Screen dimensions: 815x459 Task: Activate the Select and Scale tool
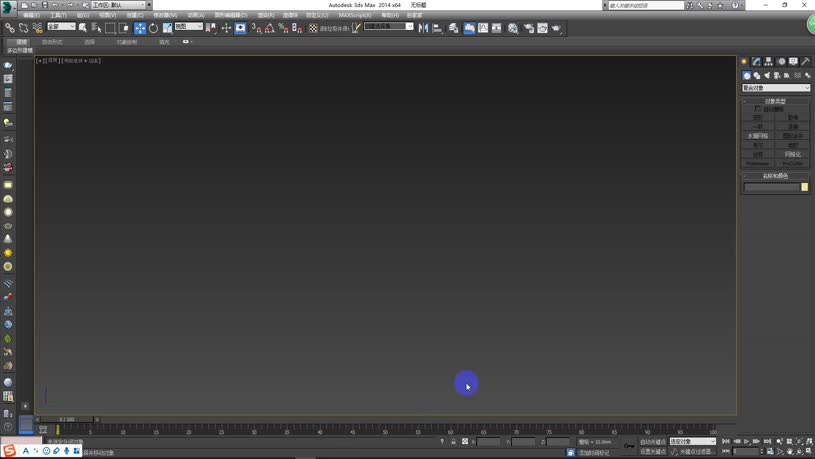point(167,28)
